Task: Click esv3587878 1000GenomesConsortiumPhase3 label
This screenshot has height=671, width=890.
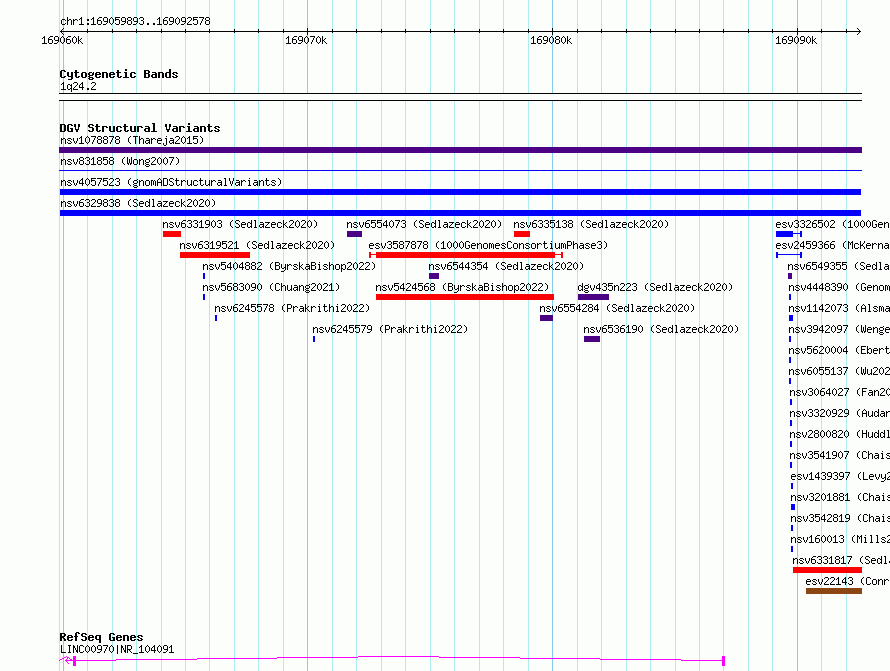Action: point(488,245)
